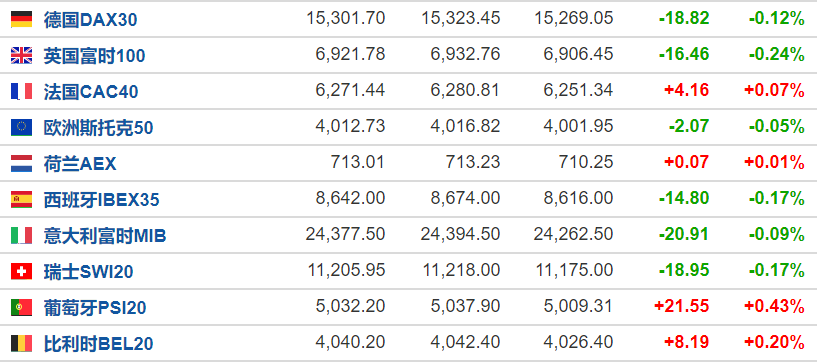Screen dimensions: 817x364
Task: Open the 法国CAC40 index link
Action: click(x=91, y=92)
